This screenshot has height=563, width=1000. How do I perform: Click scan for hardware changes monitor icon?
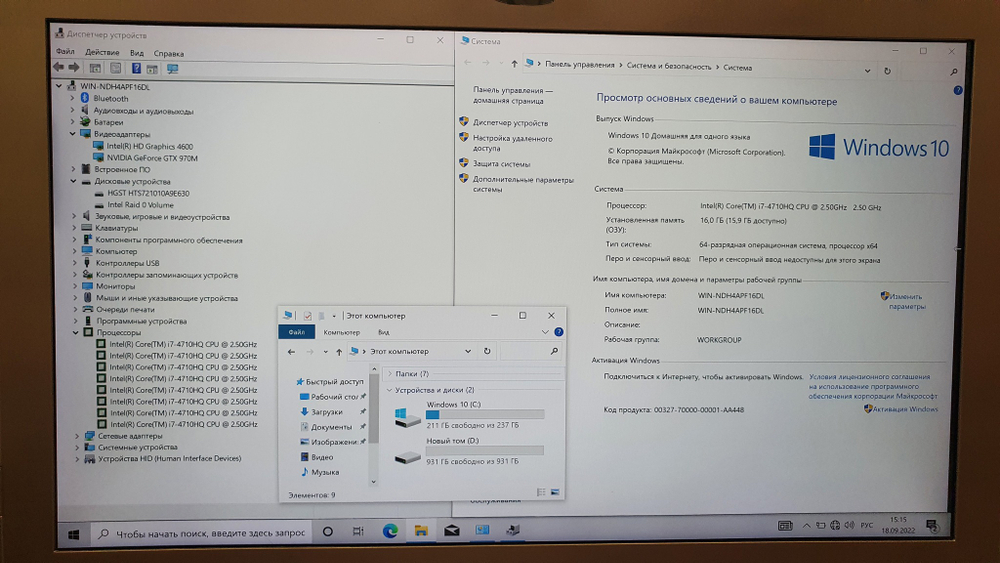pos(172,69)
